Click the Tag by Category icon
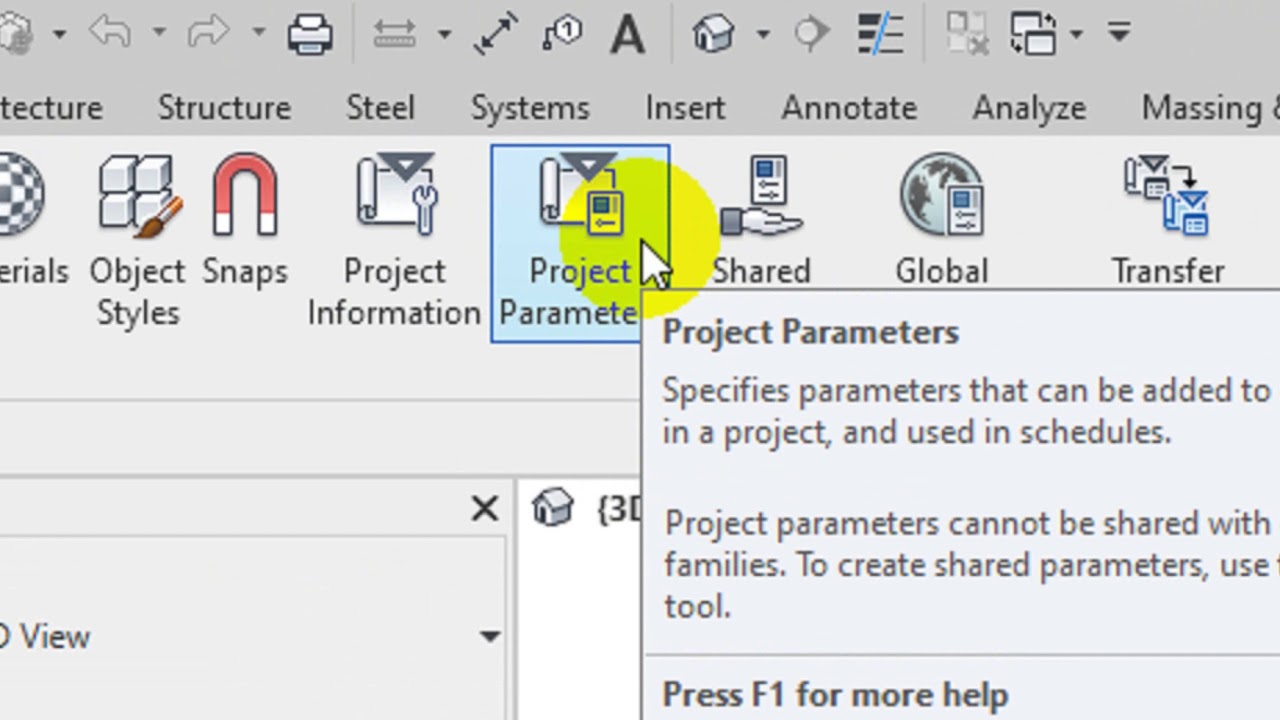The width and height of the screenshot is (1280, 720). click(x=562, y=34)
